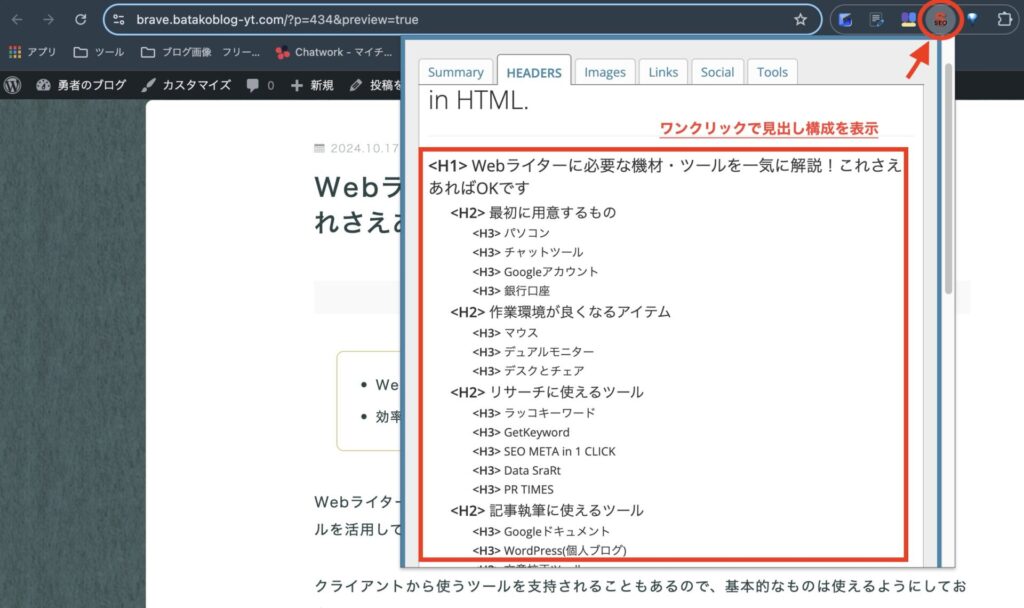
Task: Select the H2 リサーチに使えるツール row
Action: point(547,392)
